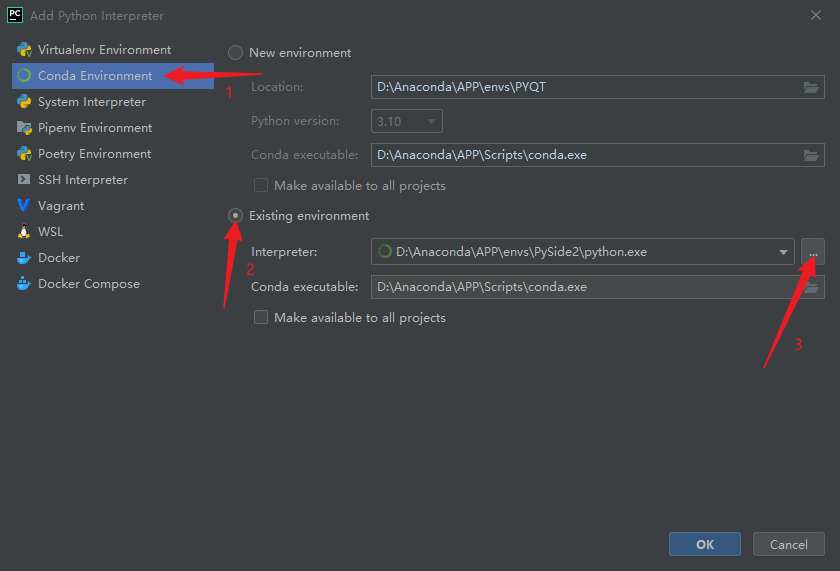Select the New environment radio button
Viewport: 840px width, 571px height.
tap(235, 52)
